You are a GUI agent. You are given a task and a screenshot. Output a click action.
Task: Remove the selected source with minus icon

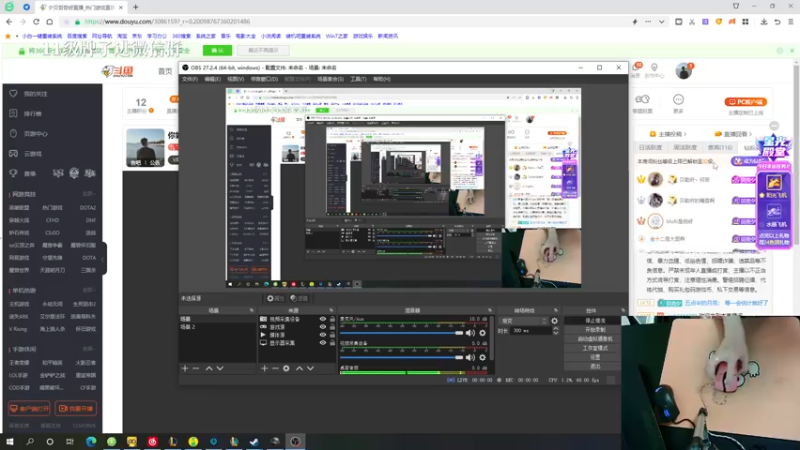pyautogui.click(x=275, y=368)
